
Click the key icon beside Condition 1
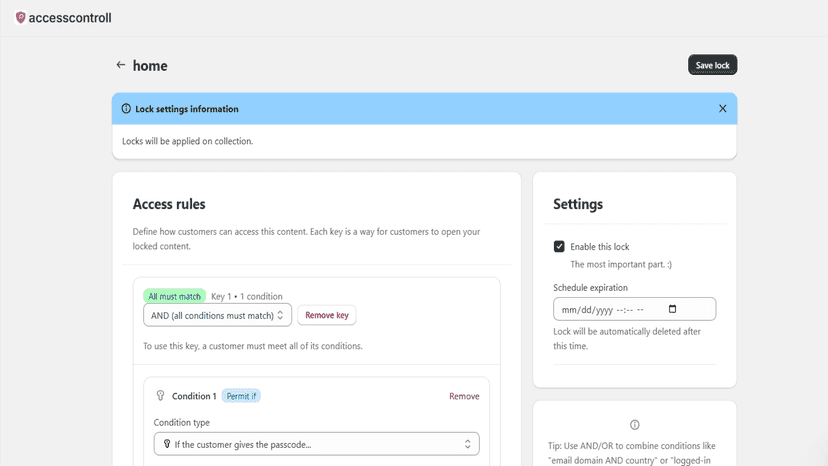tap(161, 396)
